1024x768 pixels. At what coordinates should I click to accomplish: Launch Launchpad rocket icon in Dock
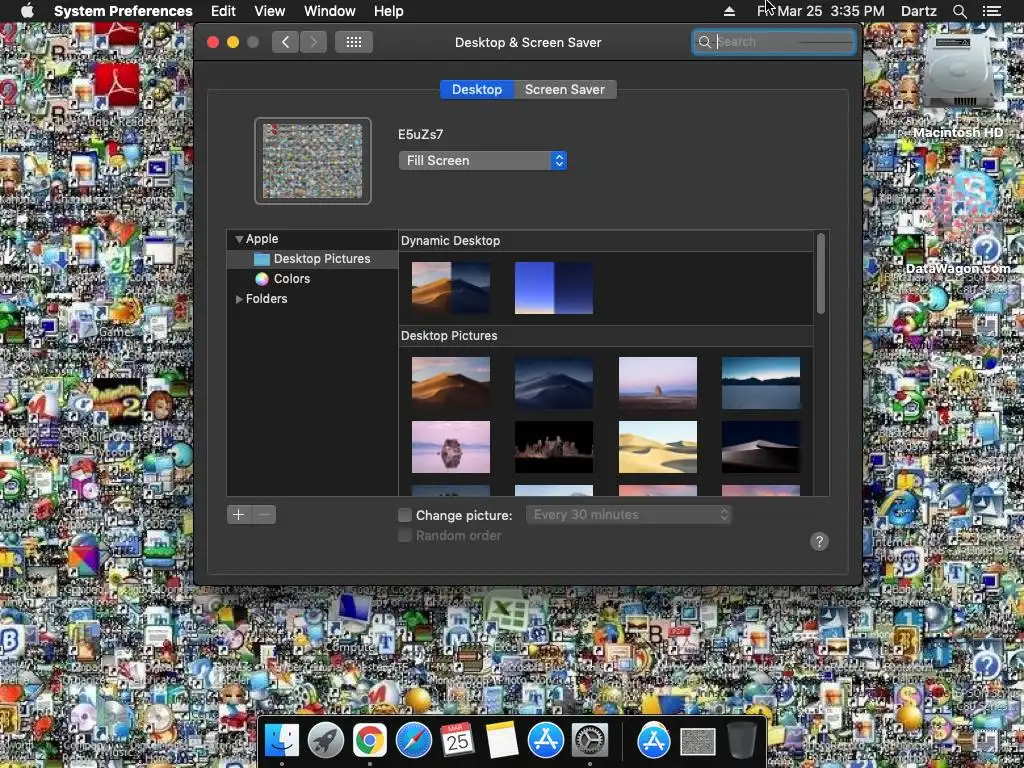point(325,741)
